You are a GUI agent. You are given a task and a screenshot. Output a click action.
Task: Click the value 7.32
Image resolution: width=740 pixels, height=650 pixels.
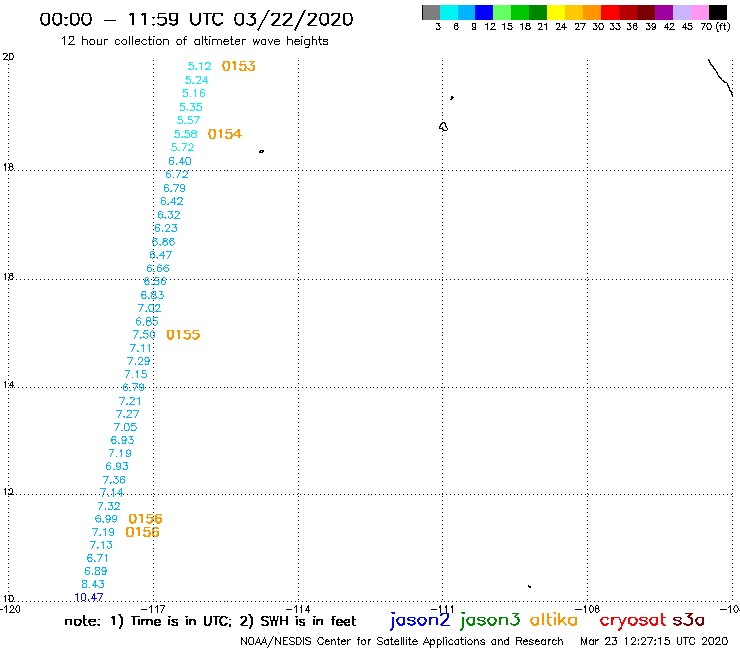click(109, 506)
